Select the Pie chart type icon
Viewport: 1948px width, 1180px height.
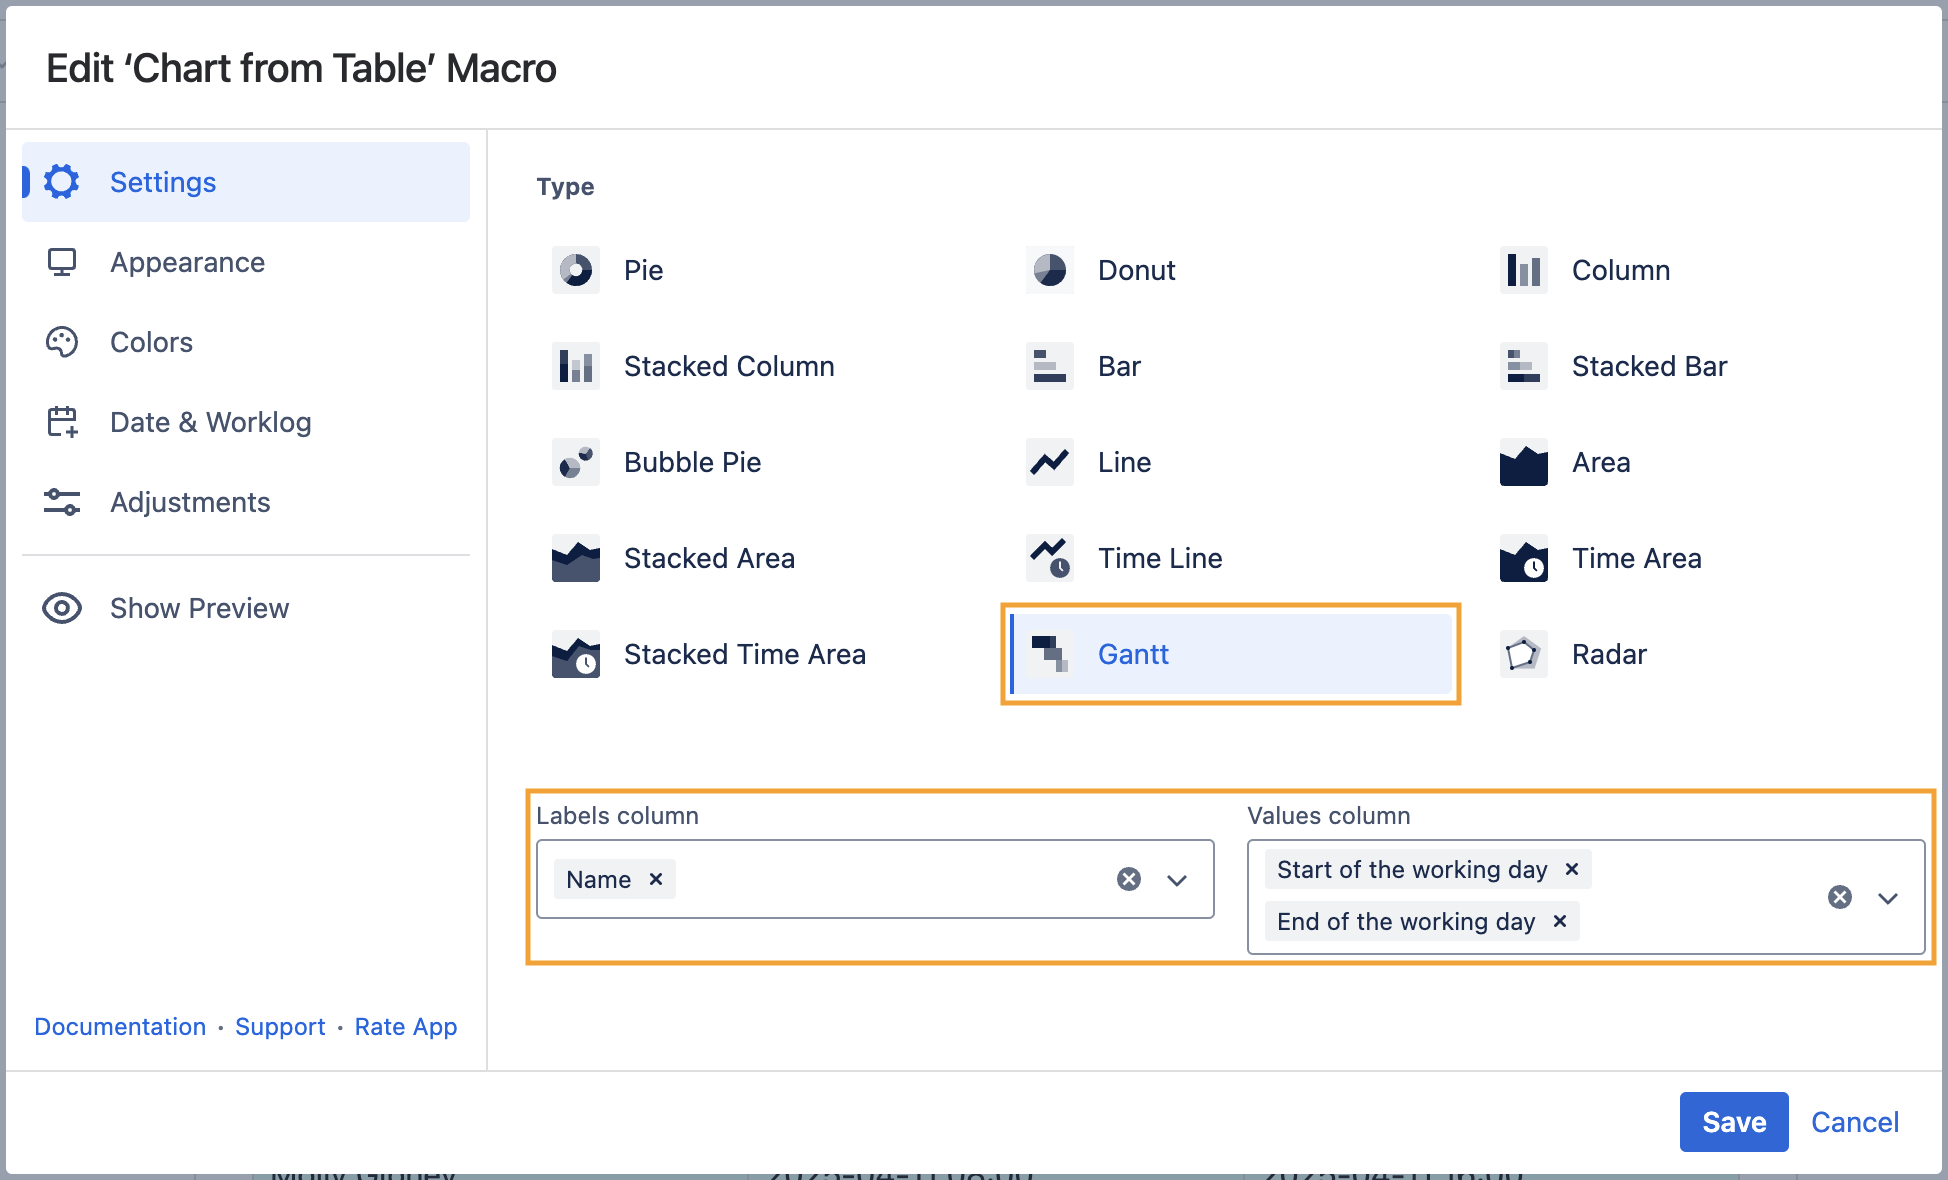[576, 270]
